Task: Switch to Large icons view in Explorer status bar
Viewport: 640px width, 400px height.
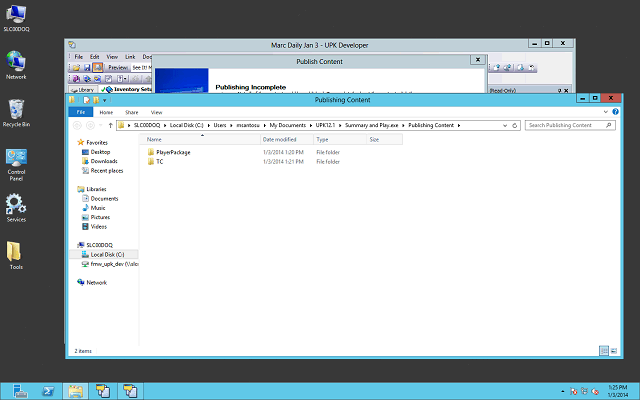Action: pyautogui.click(x=613, y=351)
